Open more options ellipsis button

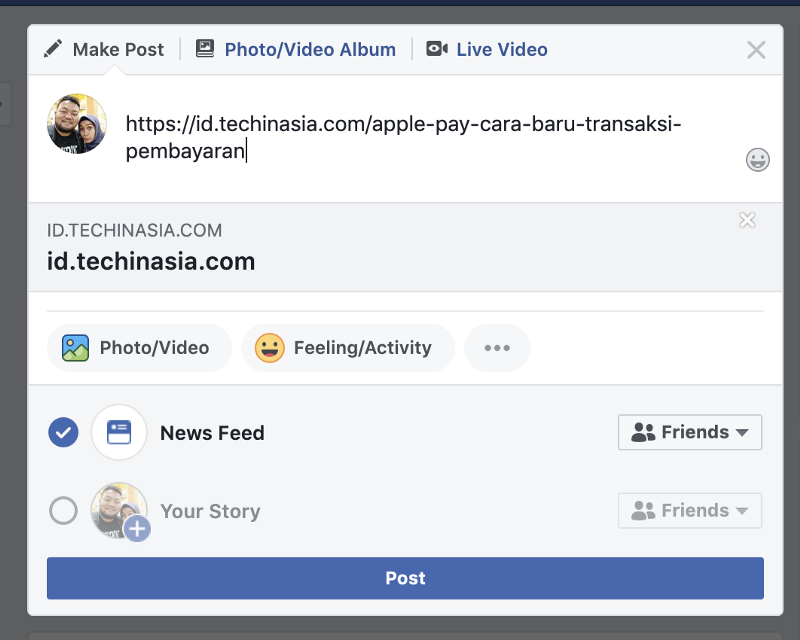click(497, 348)
